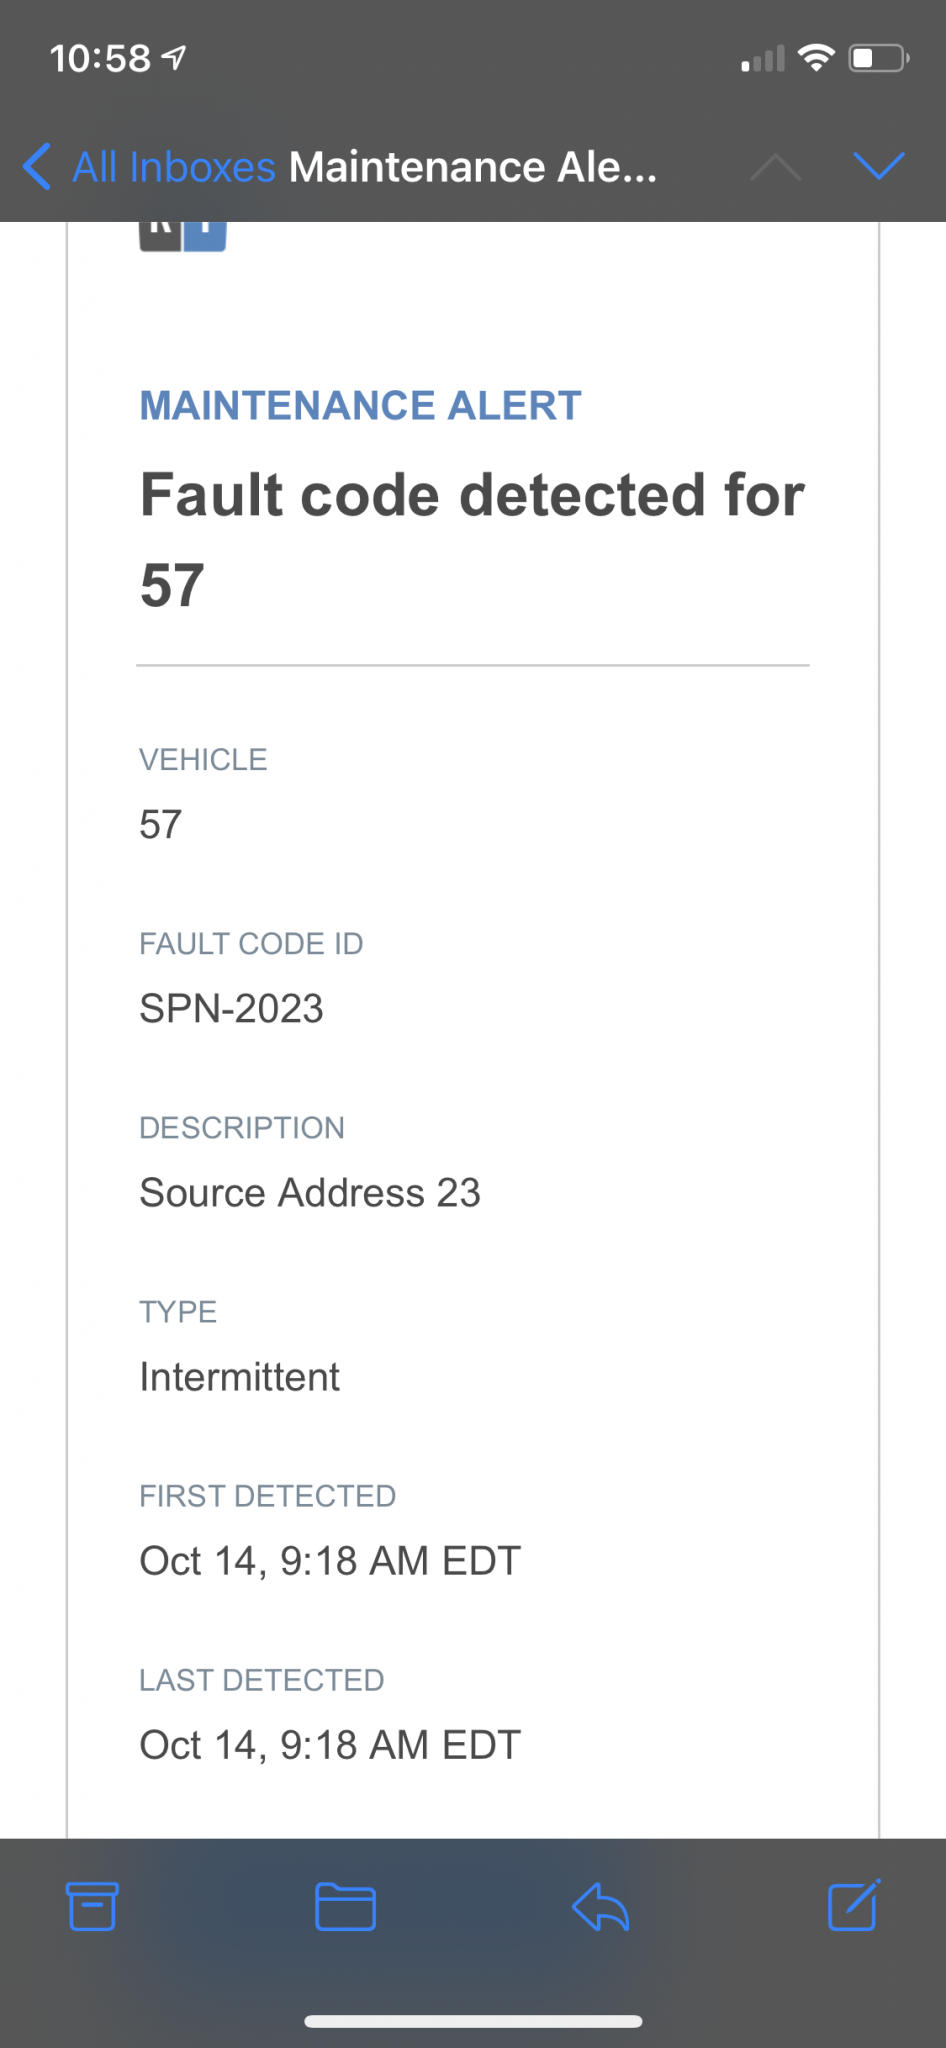Tap the cellular signal bars

pyautogui.click(x=762, y=60)
